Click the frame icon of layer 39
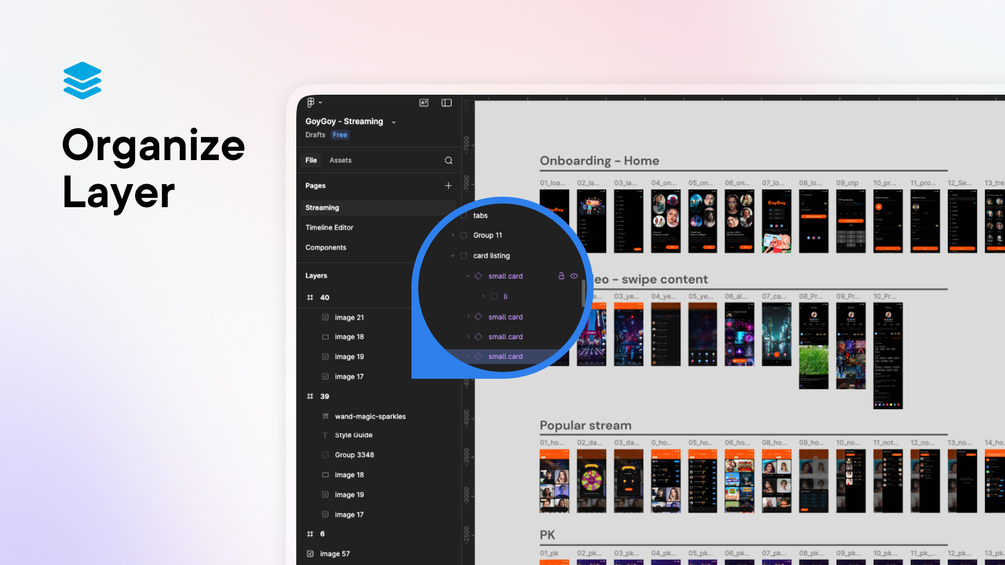This screenshot has height=565, width=1005. point(310,397)
